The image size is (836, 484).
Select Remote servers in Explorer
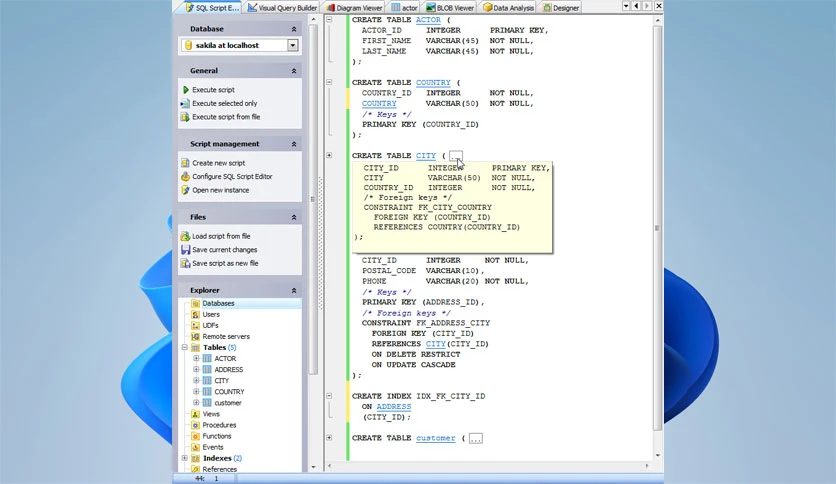pos(226,336)
